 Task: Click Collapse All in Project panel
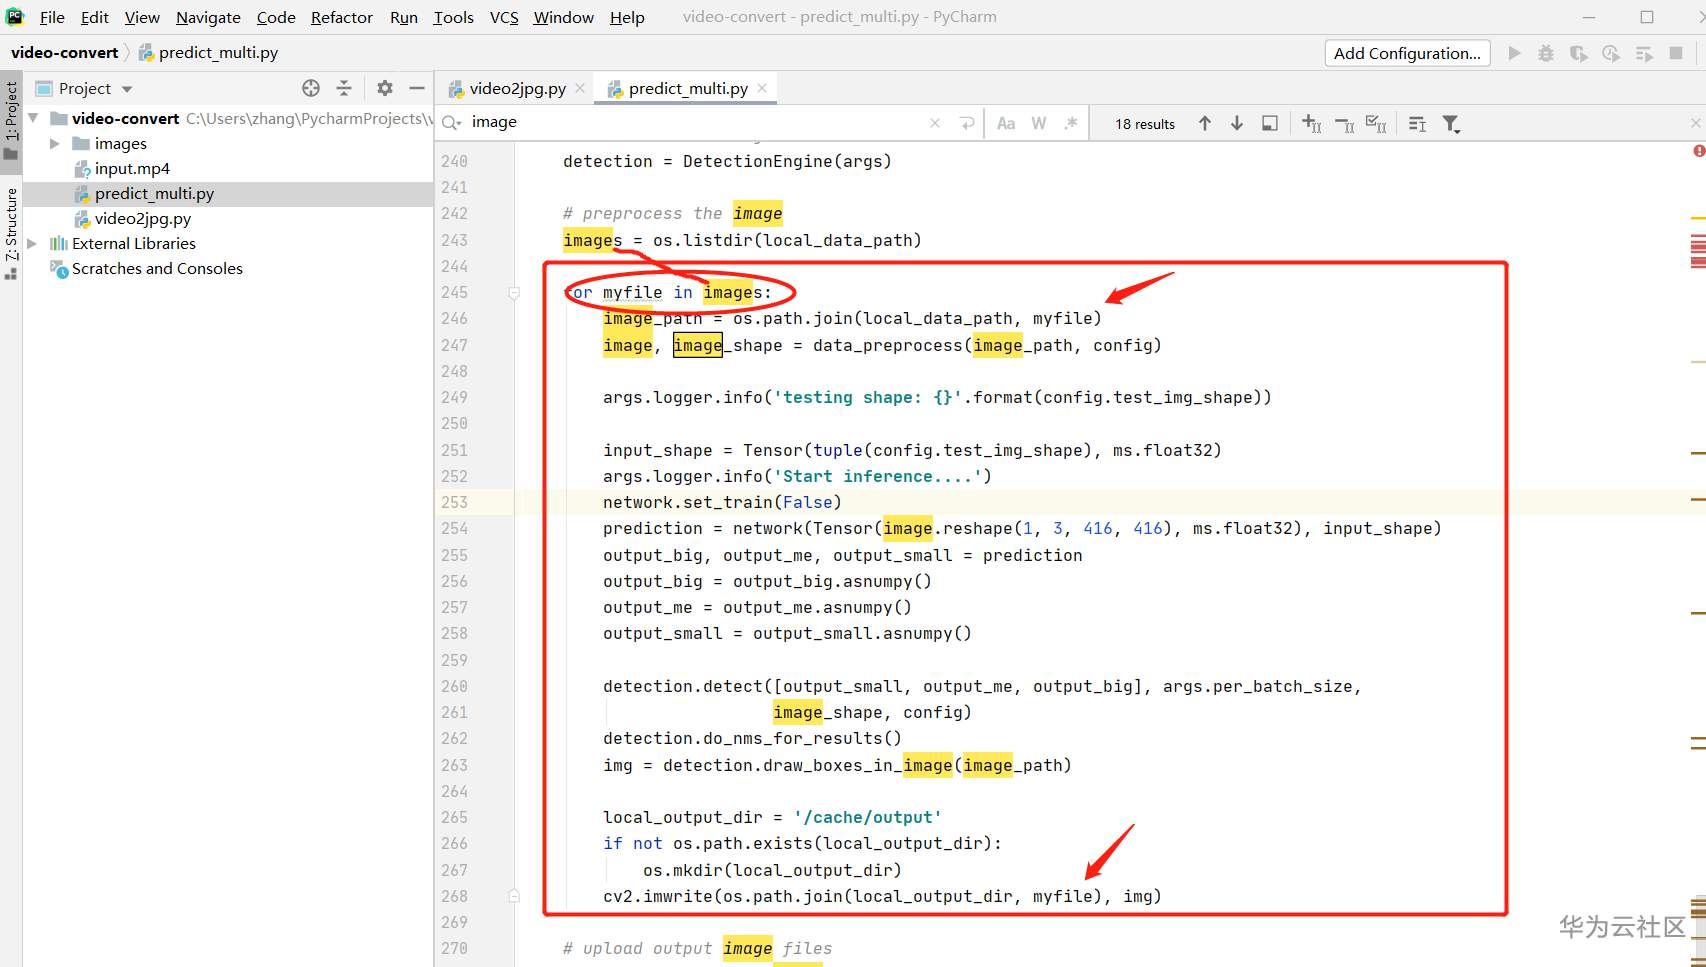(x=344, y=88)
